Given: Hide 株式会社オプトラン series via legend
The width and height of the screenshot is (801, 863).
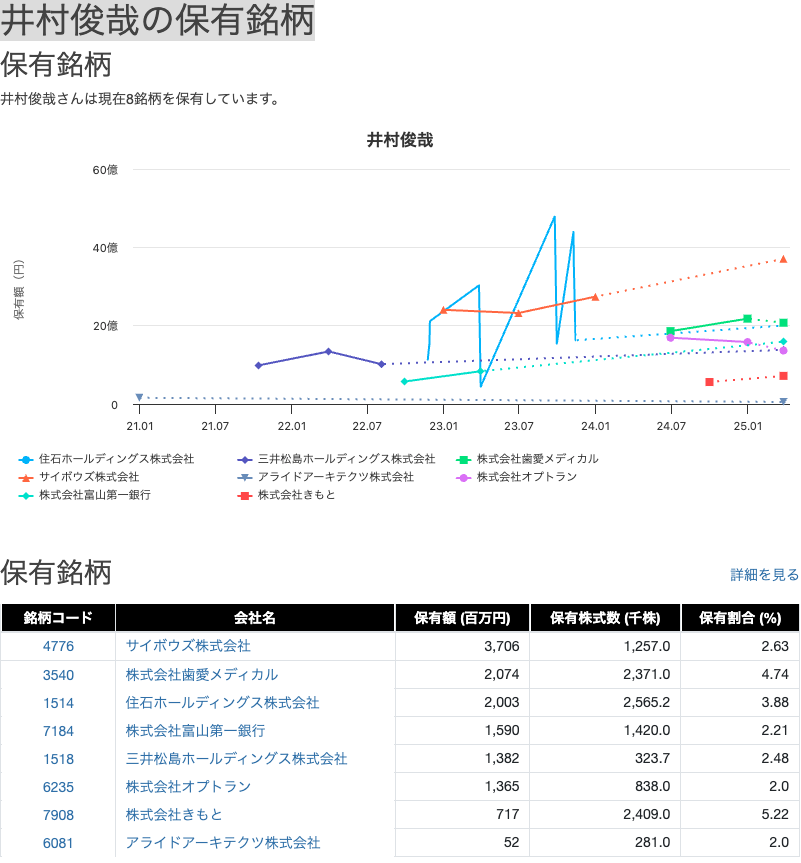Looking at the screenshot, I should pos(517,477).
